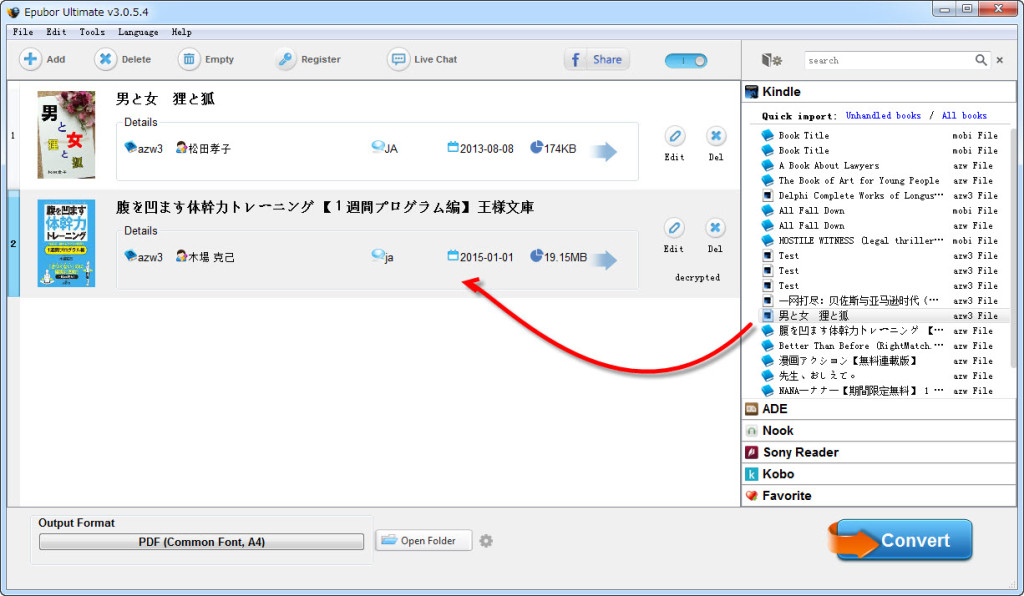1024x596 pixels.
Task: Click the Add book icon
Action: (x=30, y=59)
